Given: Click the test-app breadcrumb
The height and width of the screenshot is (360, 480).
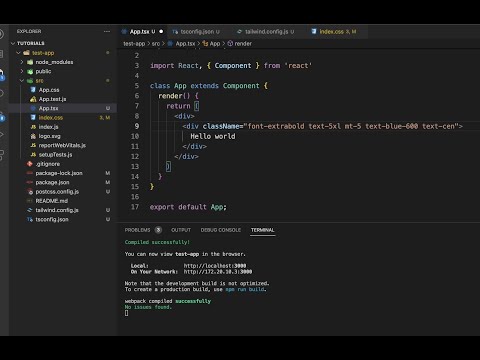Looking at the screenshot, I should point(134,44).
